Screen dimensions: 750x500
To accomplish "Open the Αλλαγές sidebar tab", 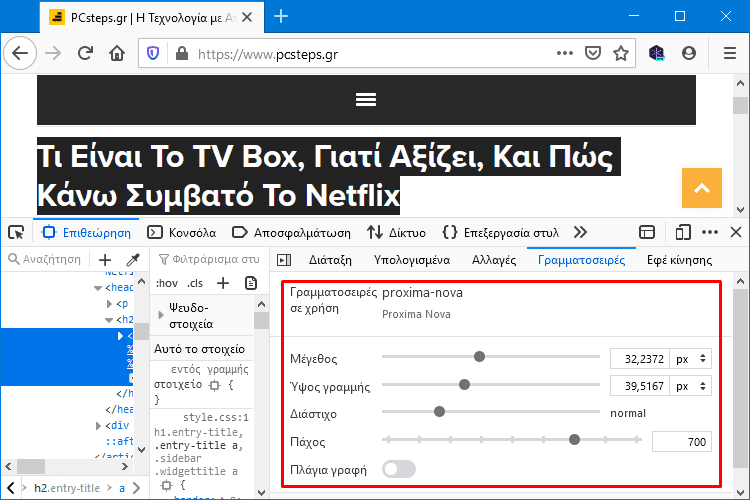I will click(494, 260).
